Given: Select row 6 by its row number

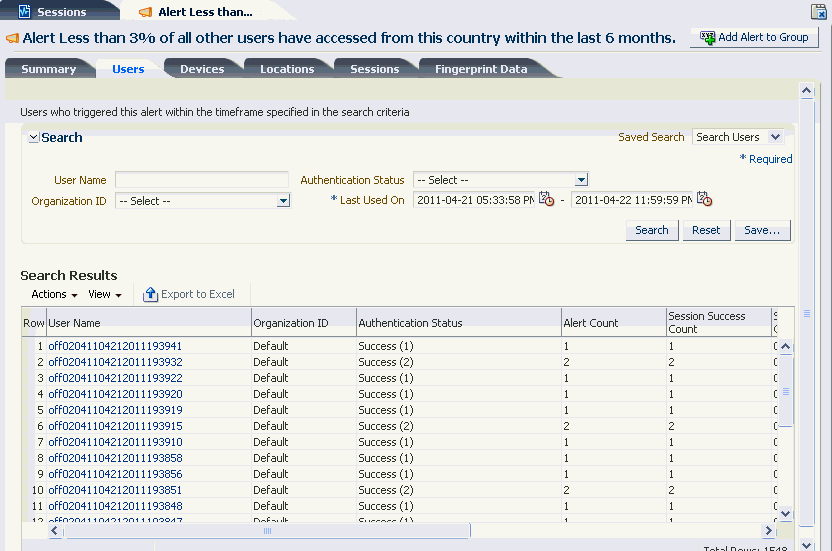Looking at the screenshot, I should pos(40,426).
